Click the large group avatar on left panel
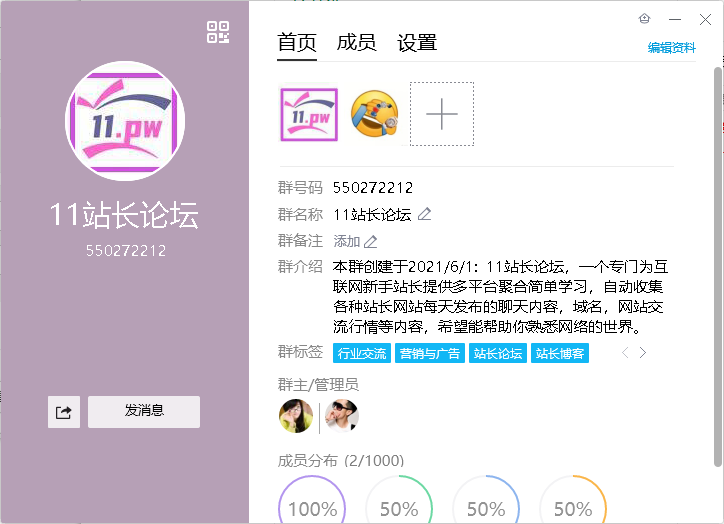 click(x=125, y=121)
